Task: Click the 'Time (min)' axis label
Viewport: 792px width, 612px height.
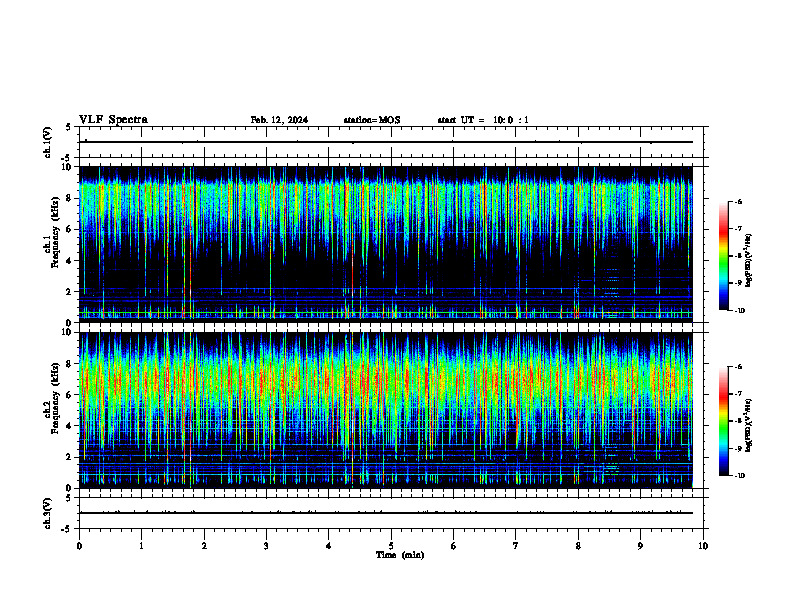Action: click(400, 555)
